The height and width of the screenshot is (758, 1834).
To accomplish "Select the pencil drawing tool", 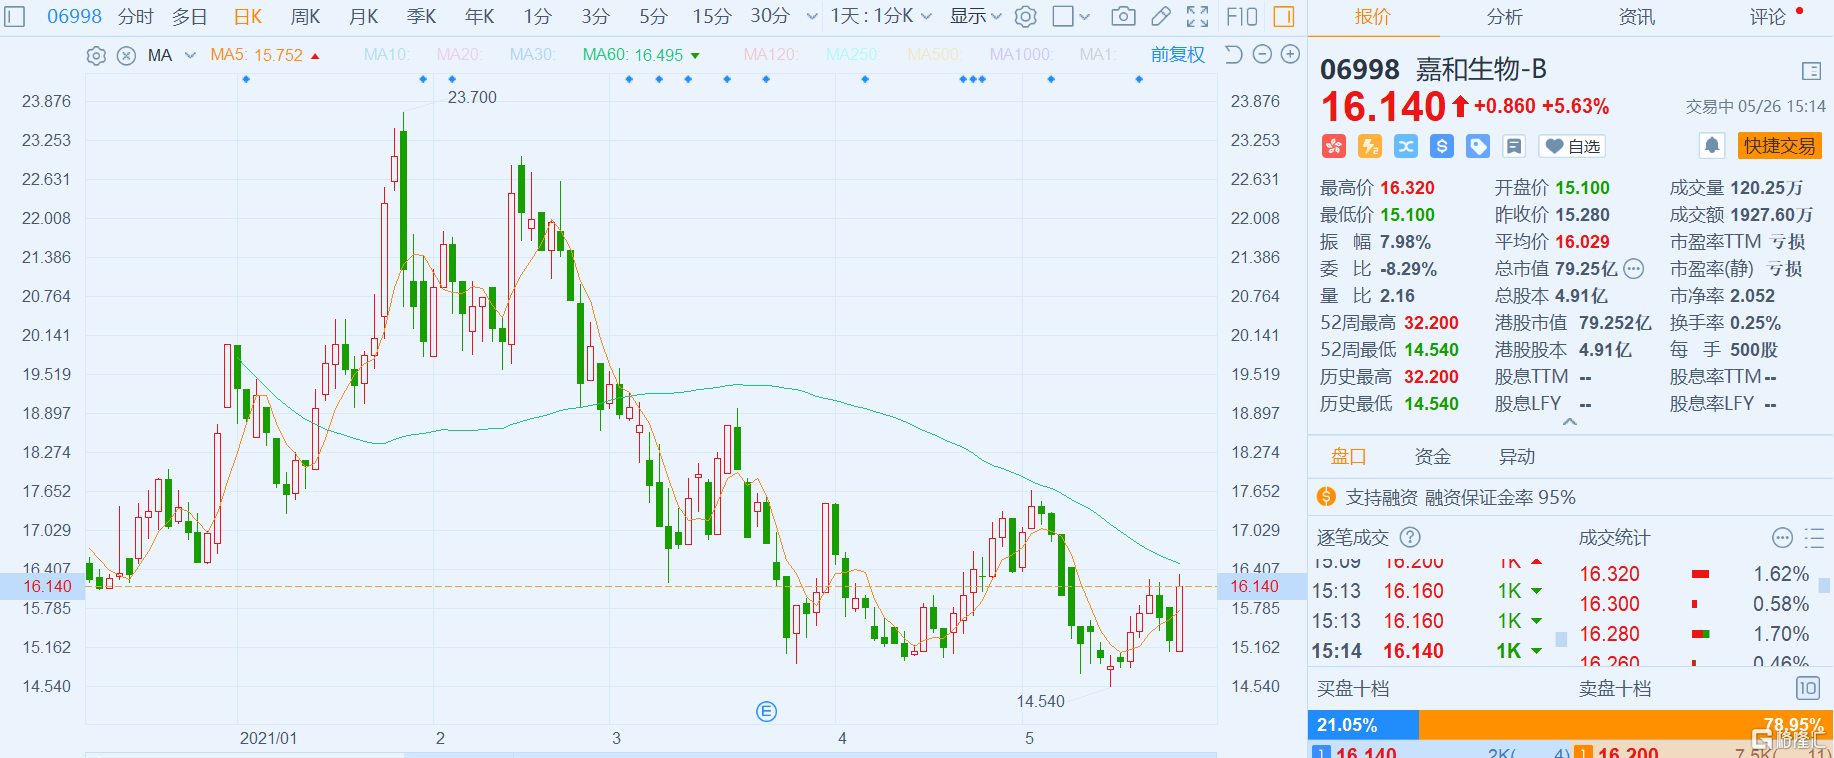I will 1160,16.
